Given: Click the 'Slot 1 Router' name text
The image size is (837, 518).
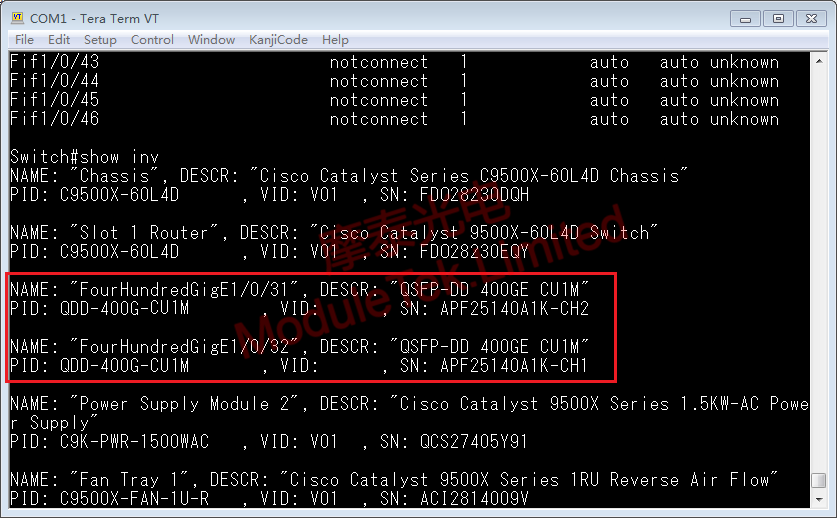Looking at the screenshot, I should tap(144, 233).
